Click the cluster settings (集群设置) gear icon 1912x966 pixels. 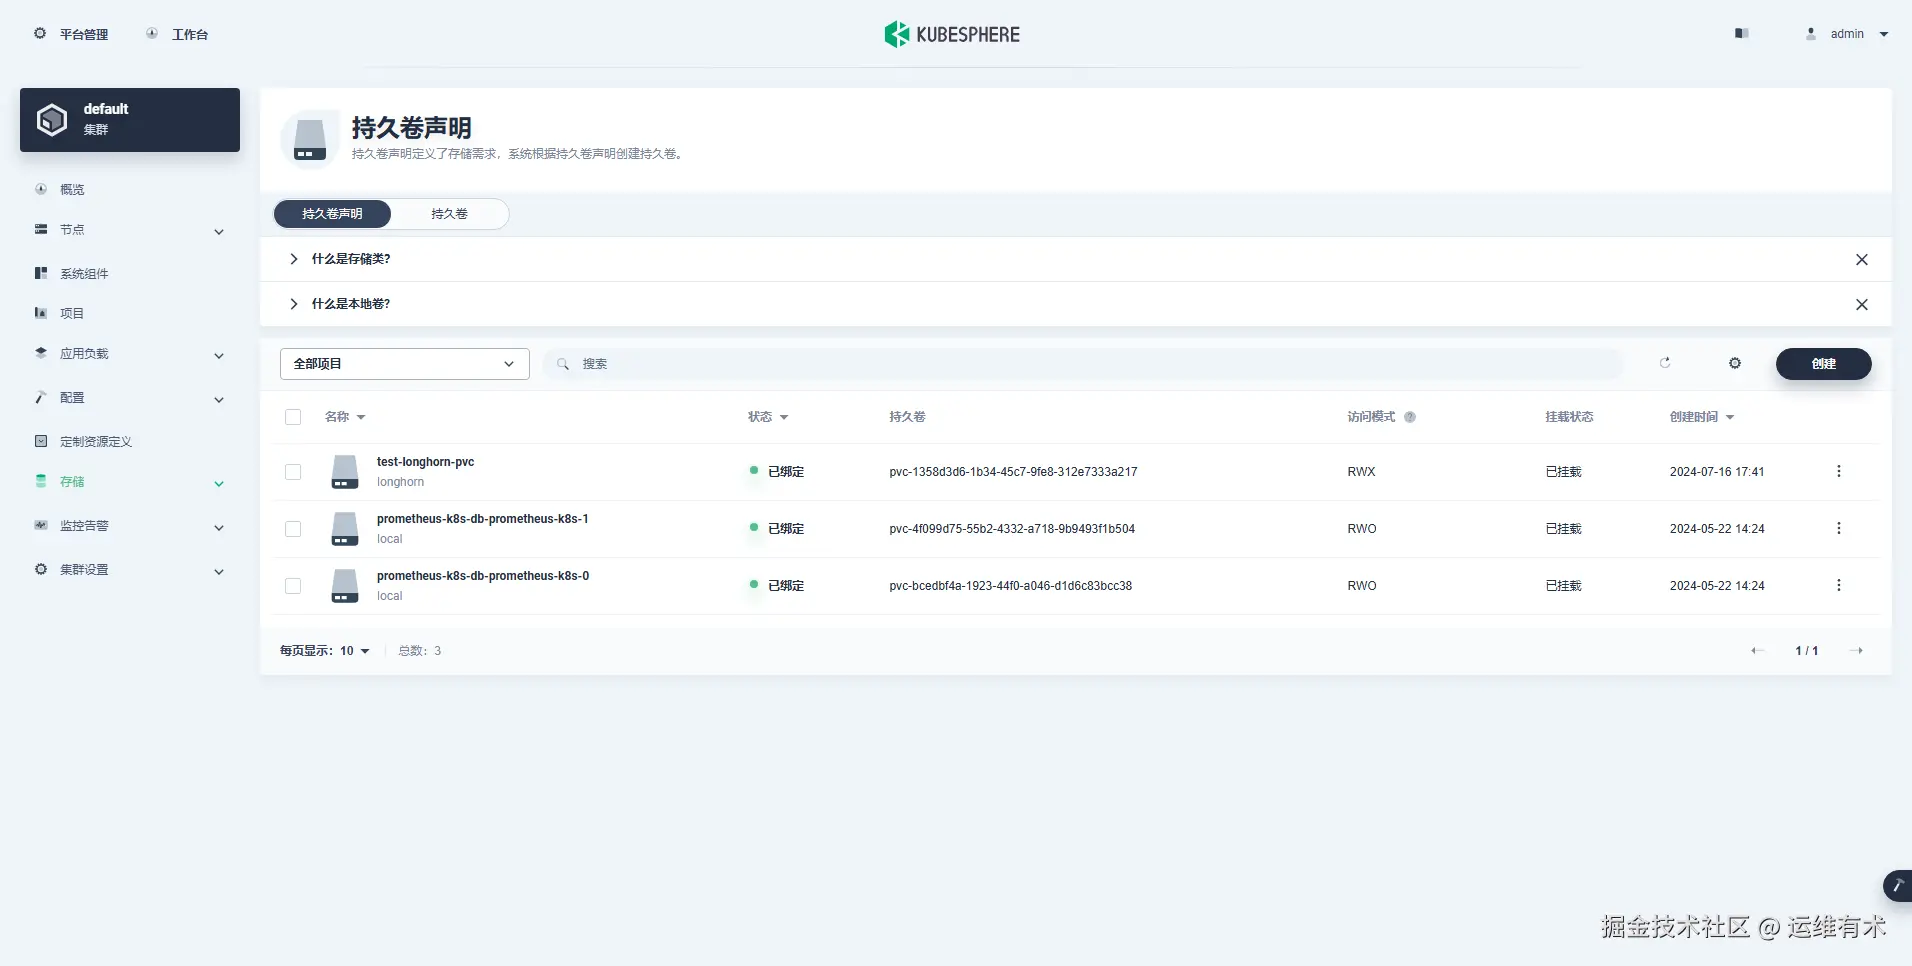point(41,569)
